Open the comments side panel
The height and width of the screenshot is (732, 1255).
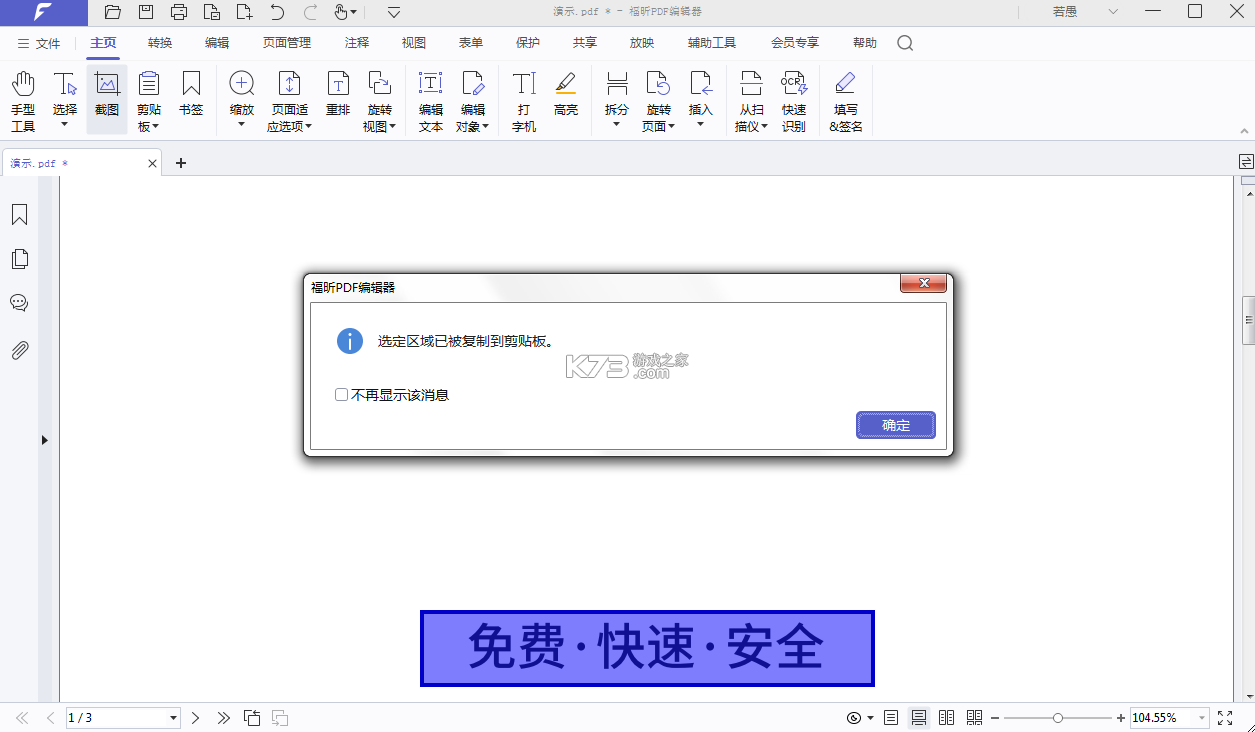pos(19,303)
